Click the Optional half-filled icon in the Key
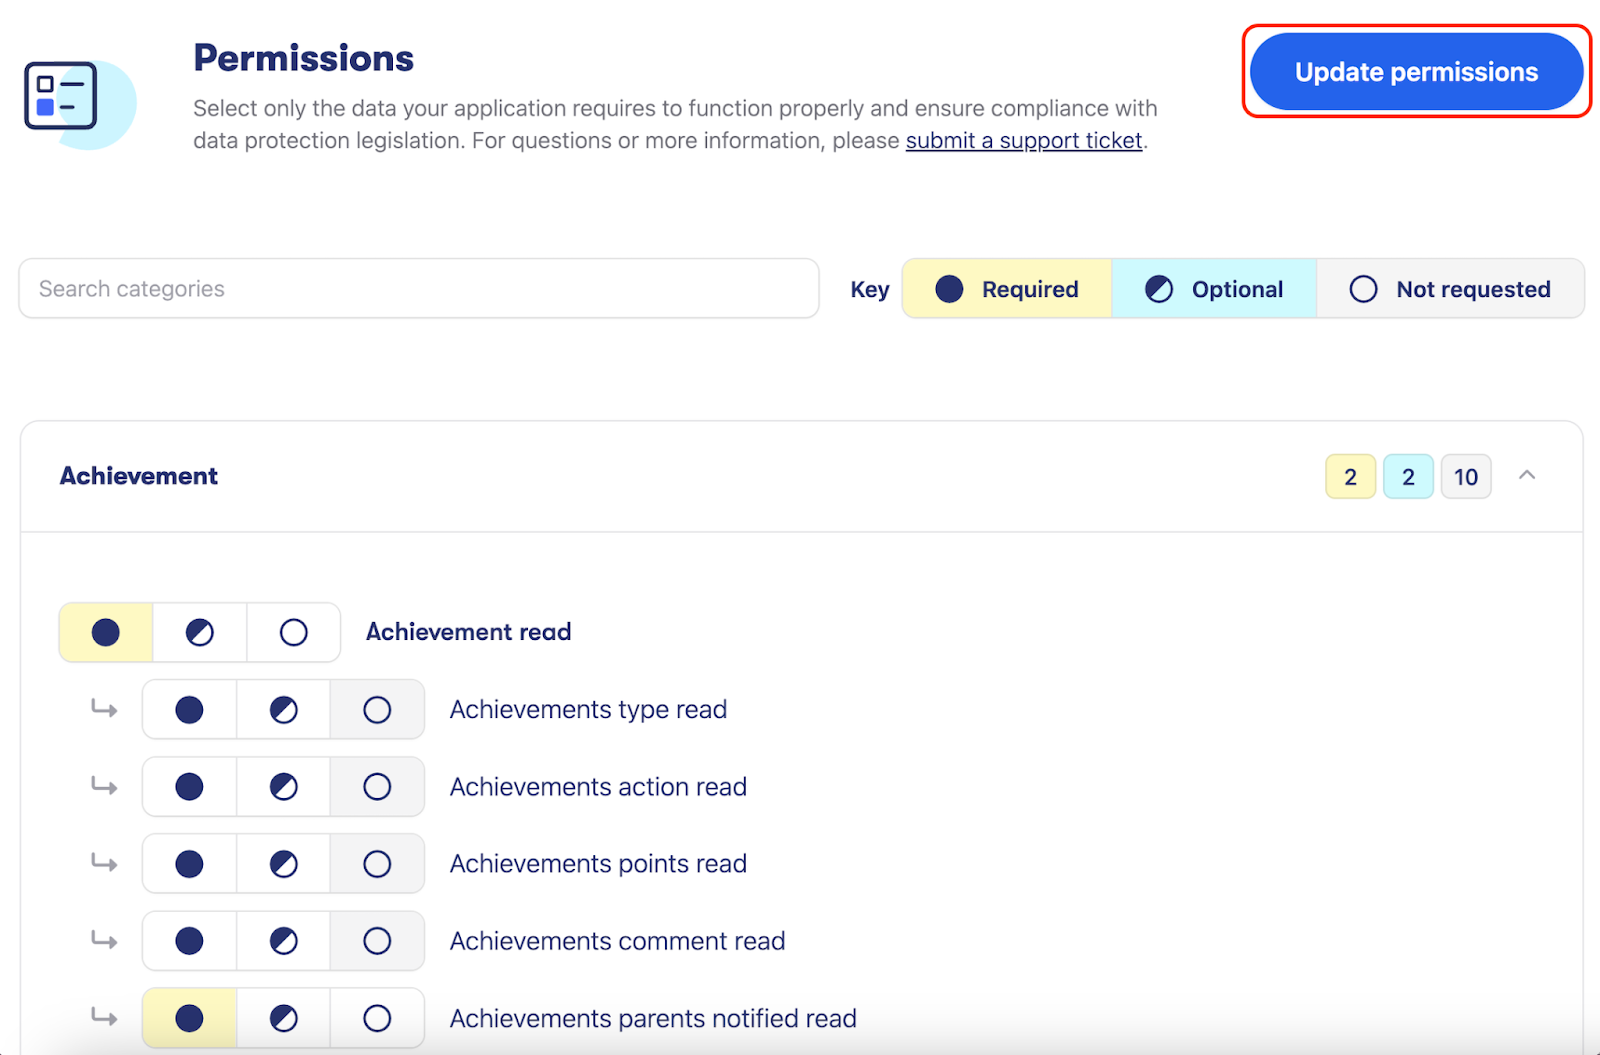1600x1055 pixels. (1158, 289)
